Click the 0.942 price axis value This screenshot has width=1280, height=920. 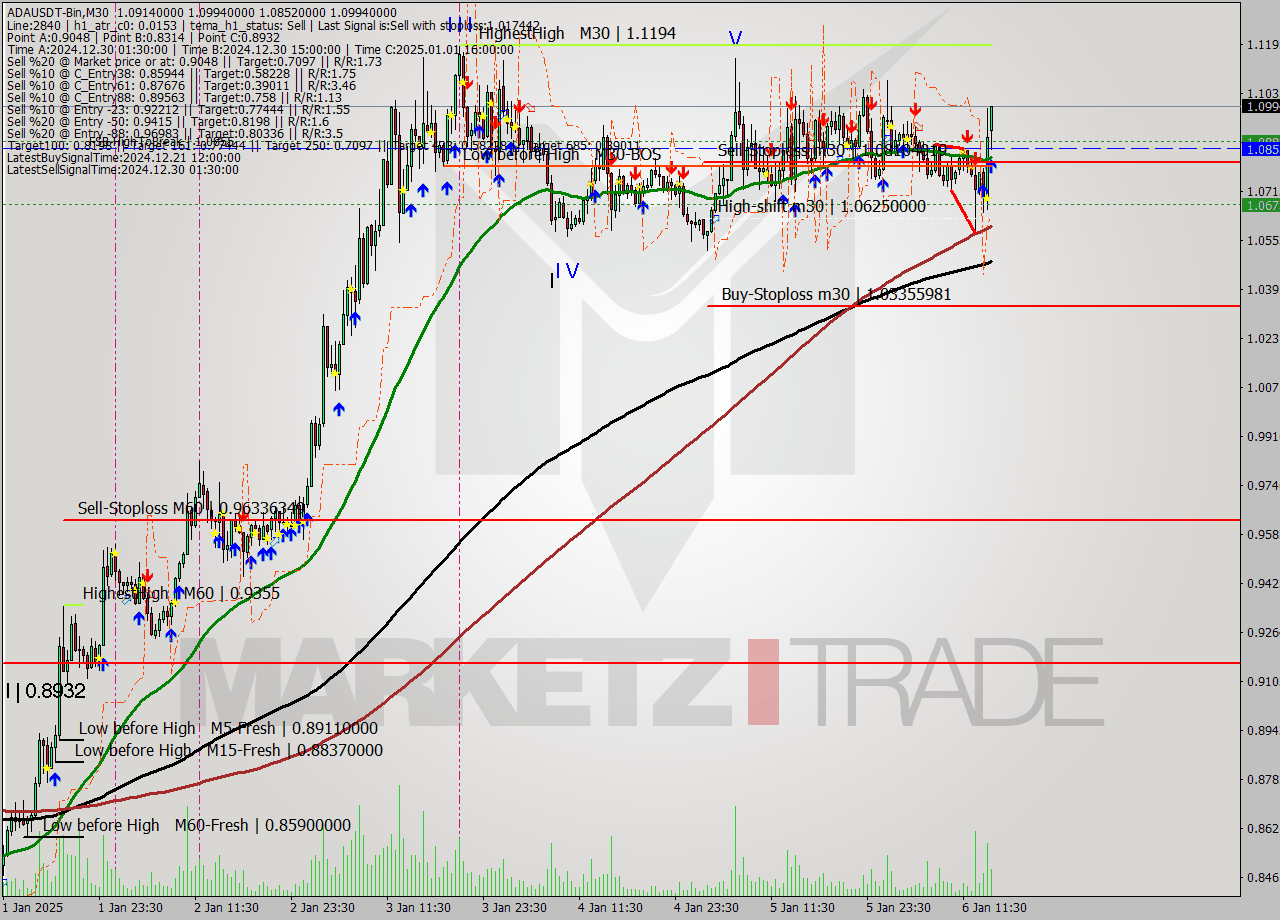[1263, 583]
